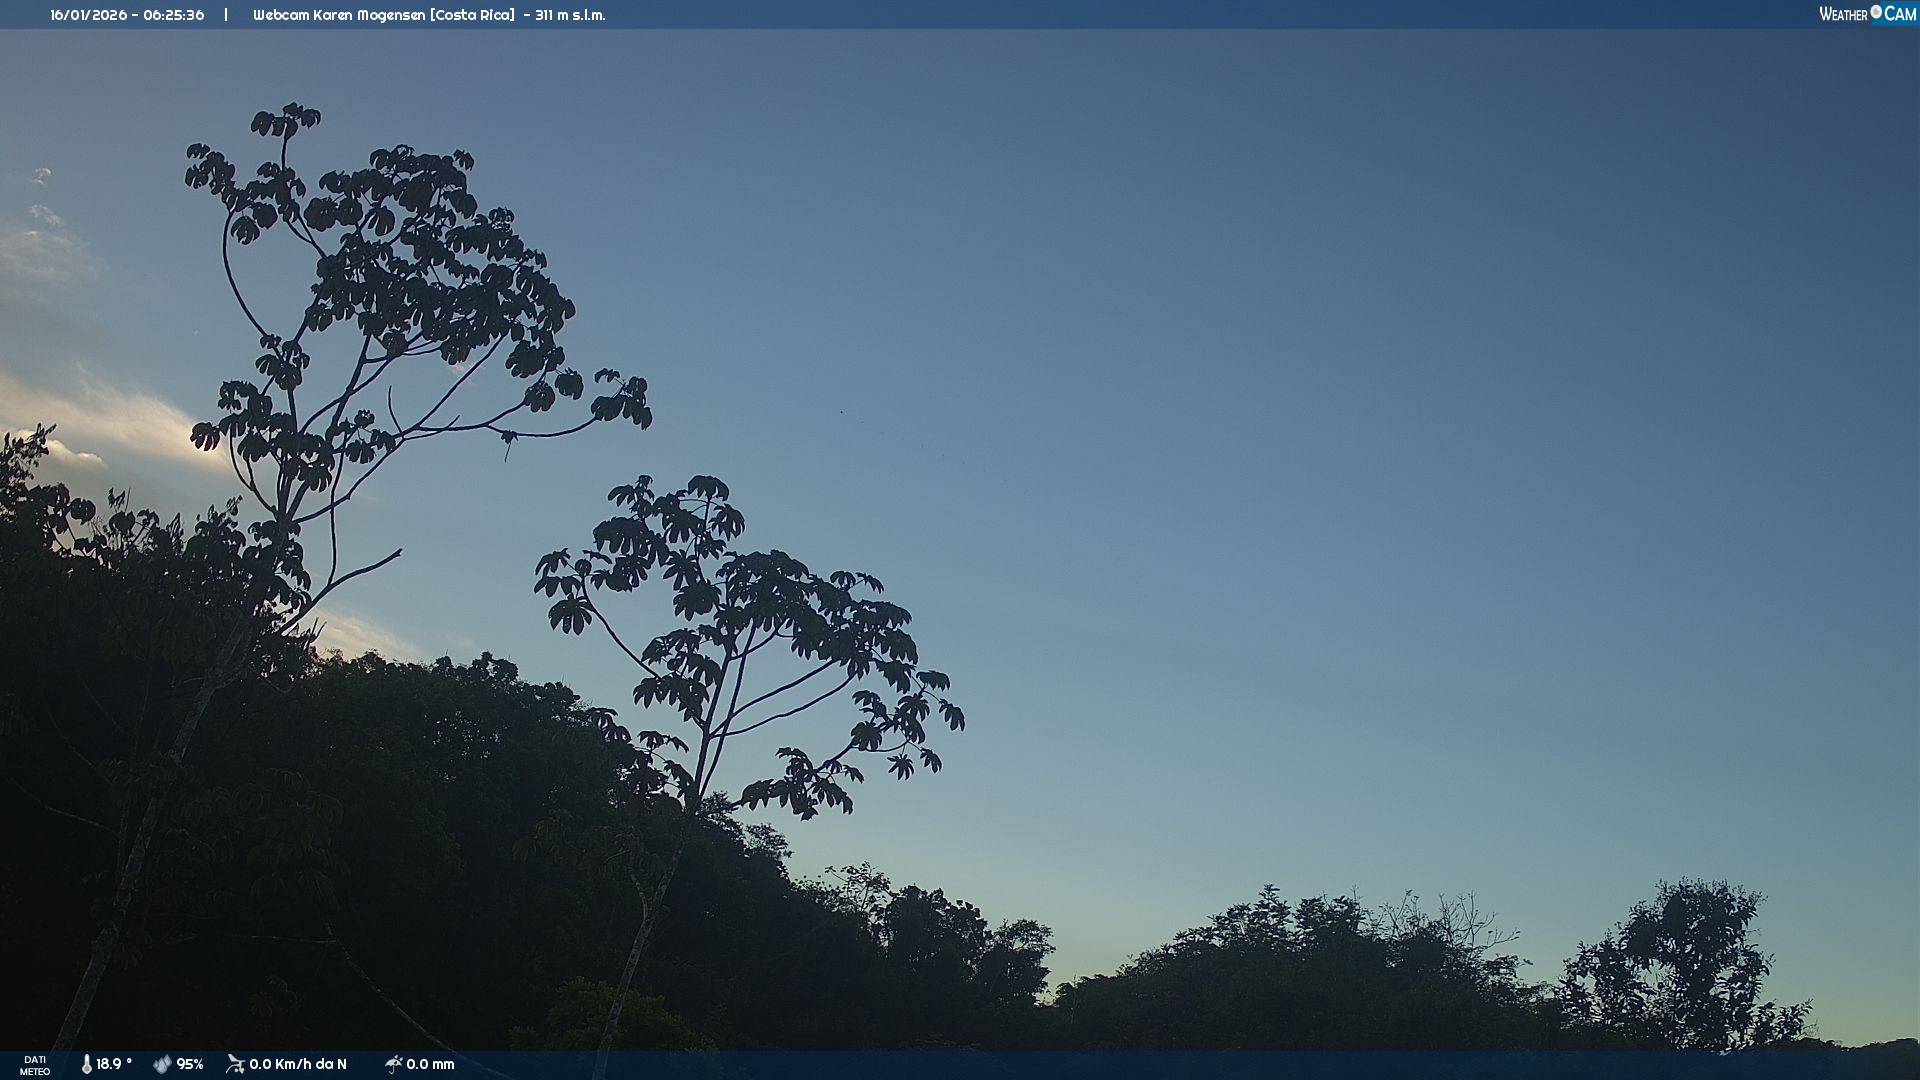This screenshot has height=1080, width=1920.
Task: Select the DATI METEO label
Action: pos(35,1065)
